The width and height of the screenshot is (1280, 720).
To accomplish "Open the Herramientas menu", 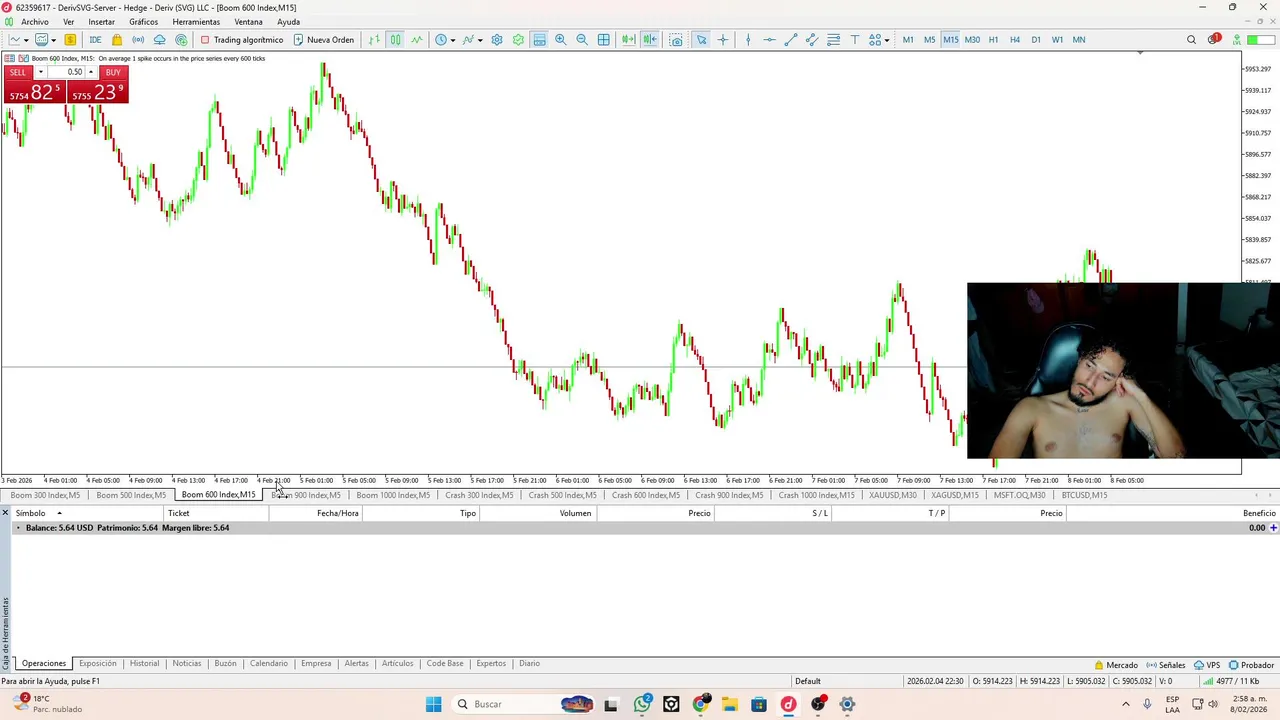I will click(196, 22).
